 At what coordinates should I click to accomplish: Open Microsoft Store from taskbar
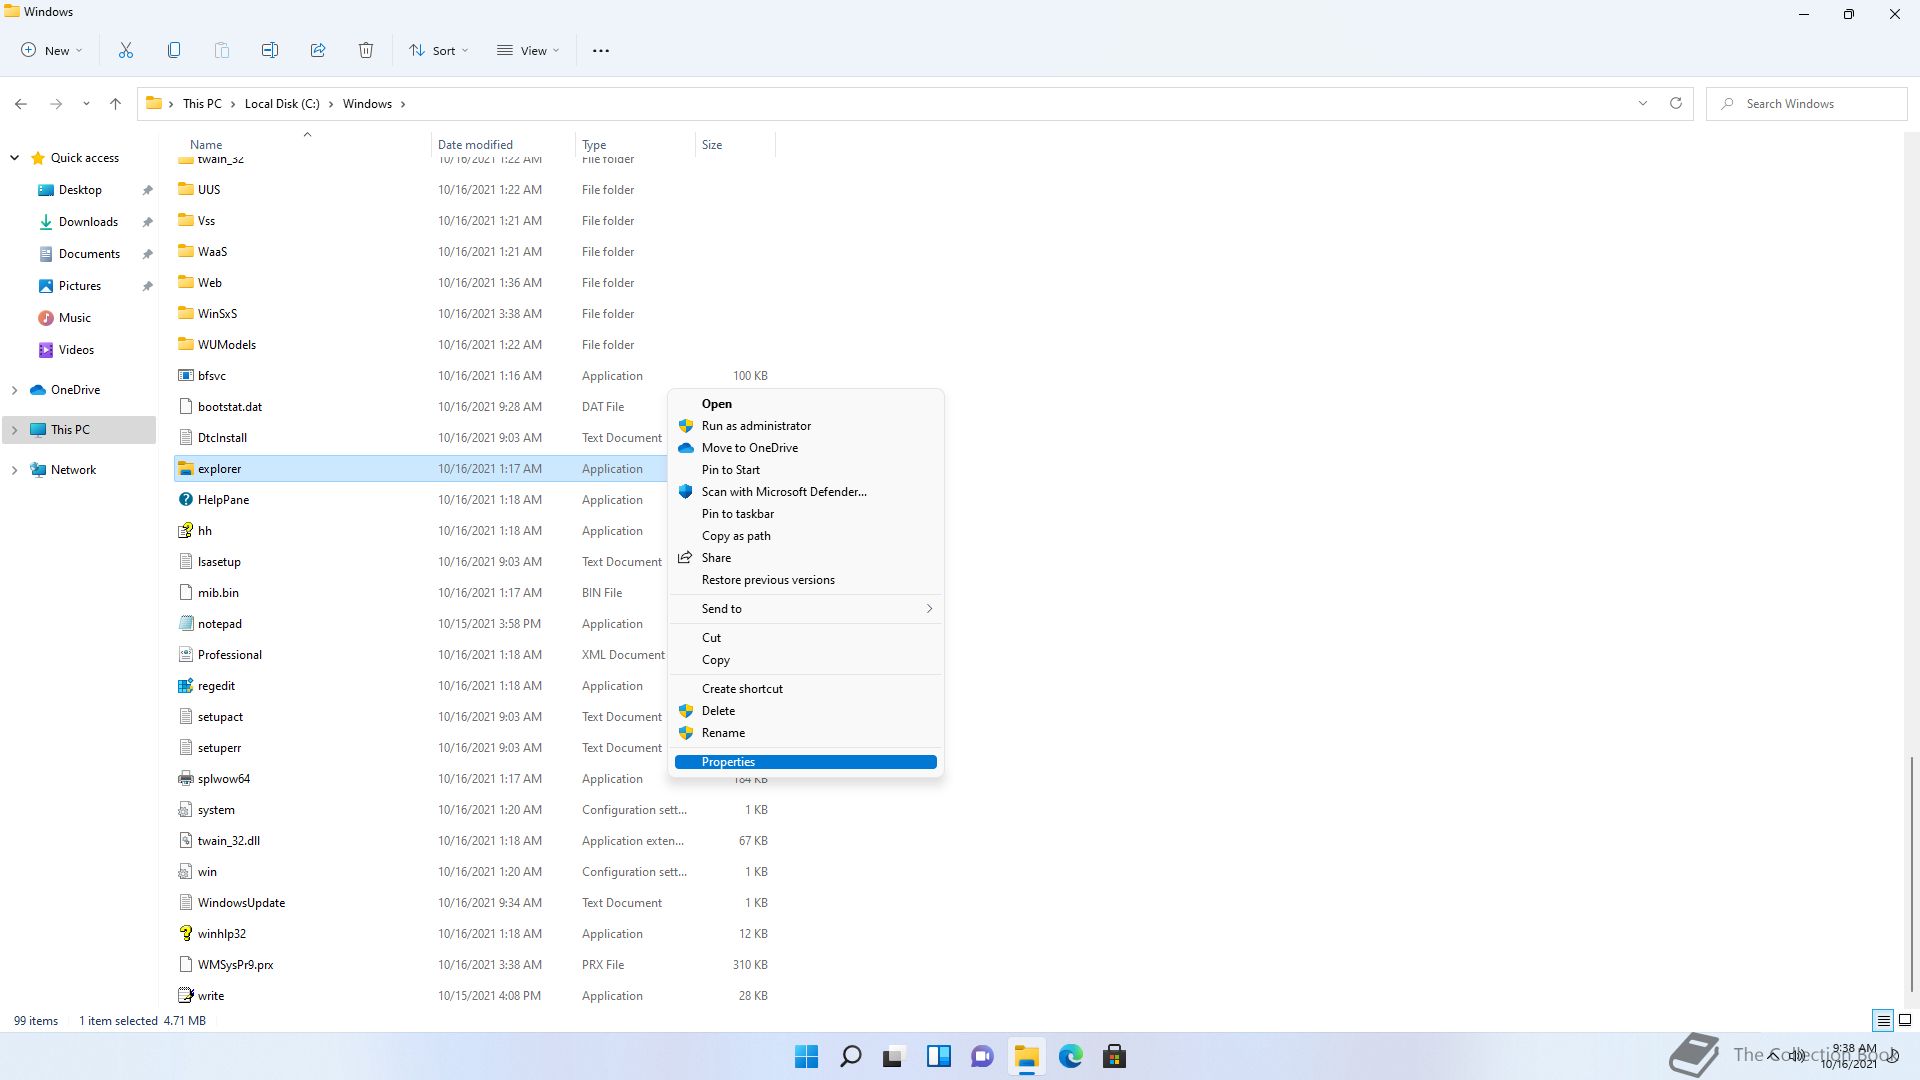pos(1115,1056)
